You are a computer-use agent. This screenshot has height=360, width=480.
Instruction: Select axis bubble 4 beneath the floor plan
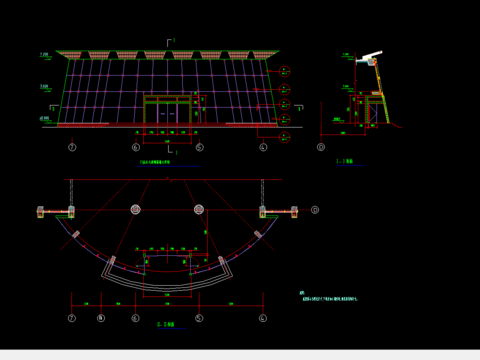pyautogui.click(x=263, y=318)
